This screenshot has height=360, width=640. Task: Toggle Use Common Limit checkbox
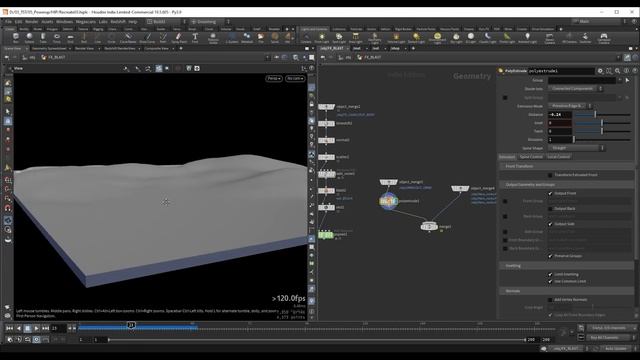(x=550, y=281)
